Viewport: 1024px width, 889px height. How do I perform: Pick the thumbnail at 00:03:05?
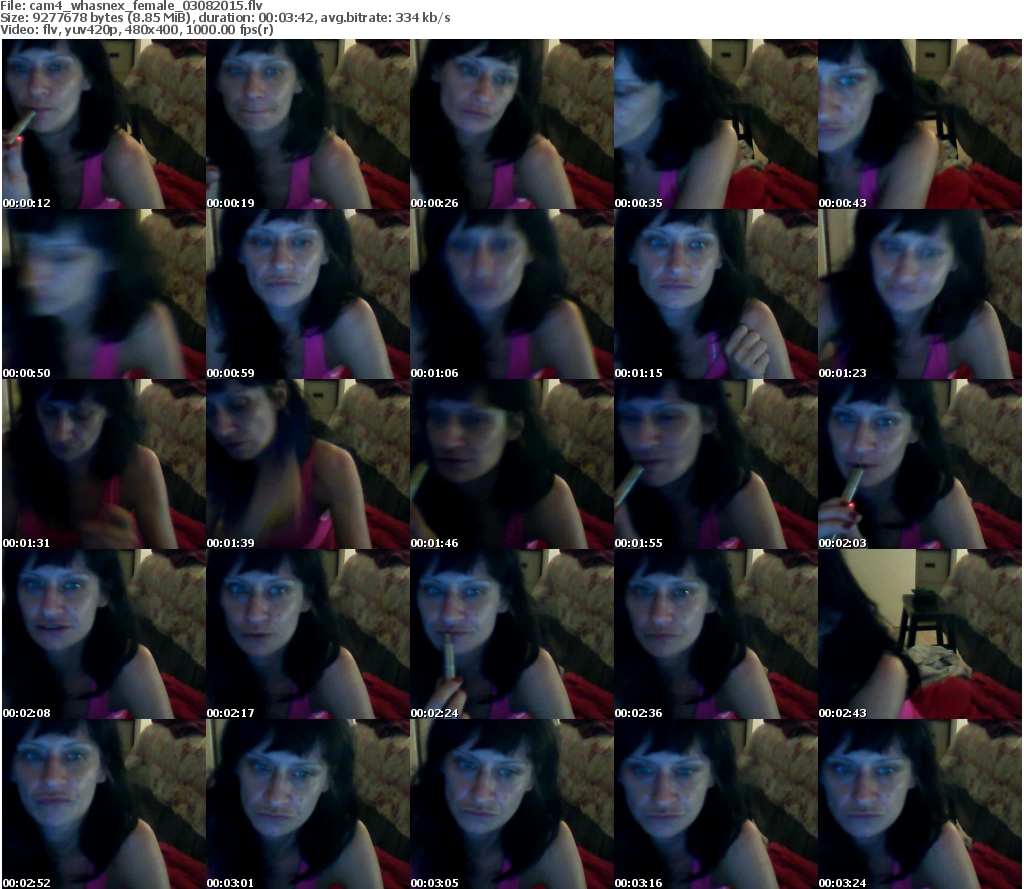511,804
